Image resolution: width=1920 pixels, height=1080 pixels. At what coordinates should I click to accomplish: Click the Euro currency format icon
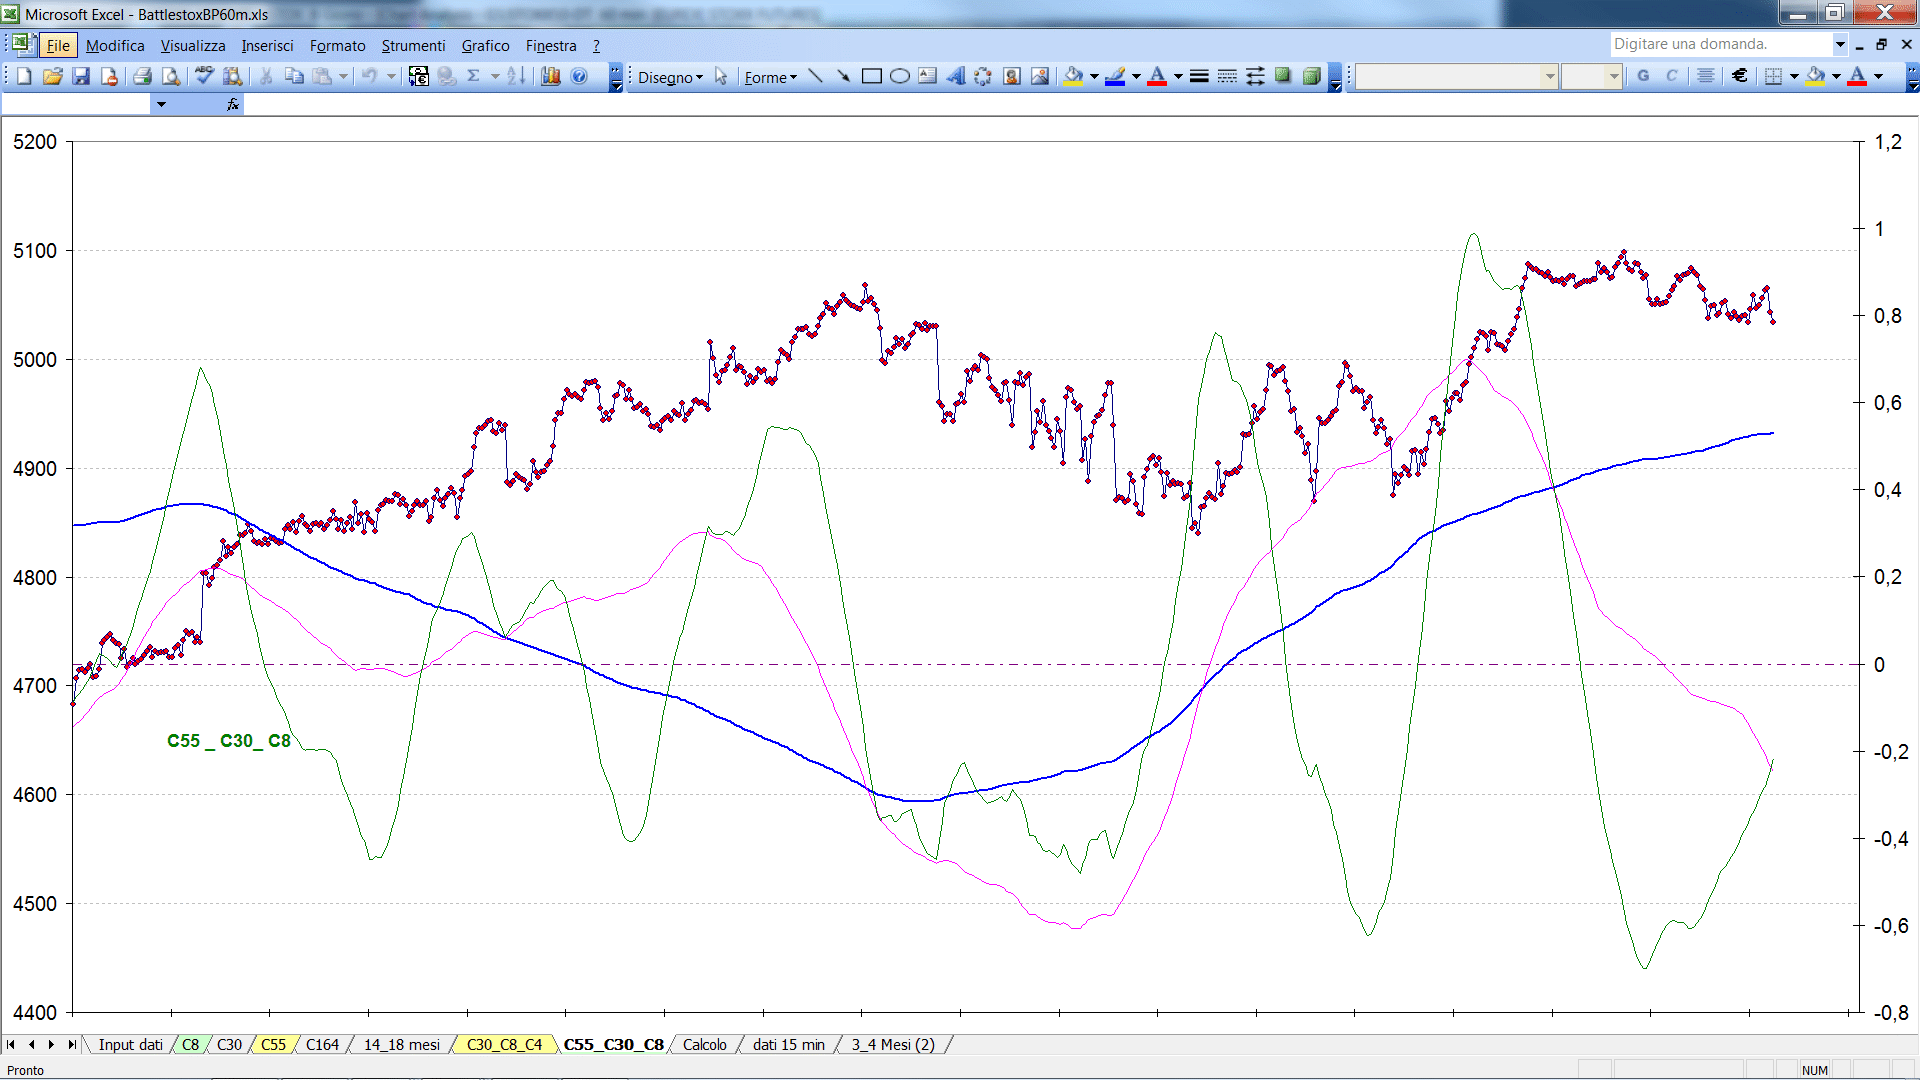[x=1740, y=76]
